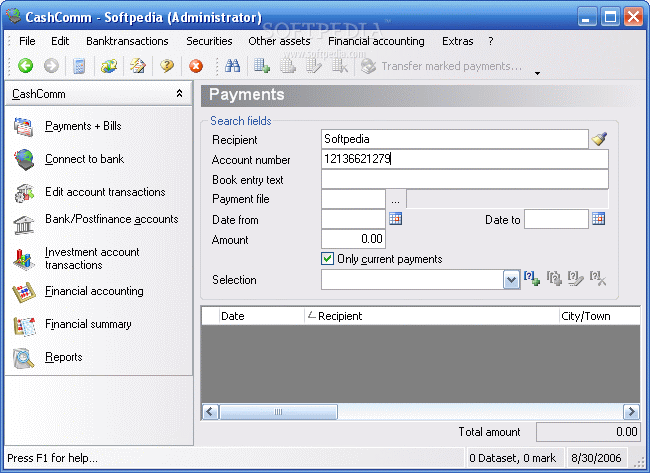
Task: Open Bank/Postfinance accounts in sidebar
Action: 112,219
